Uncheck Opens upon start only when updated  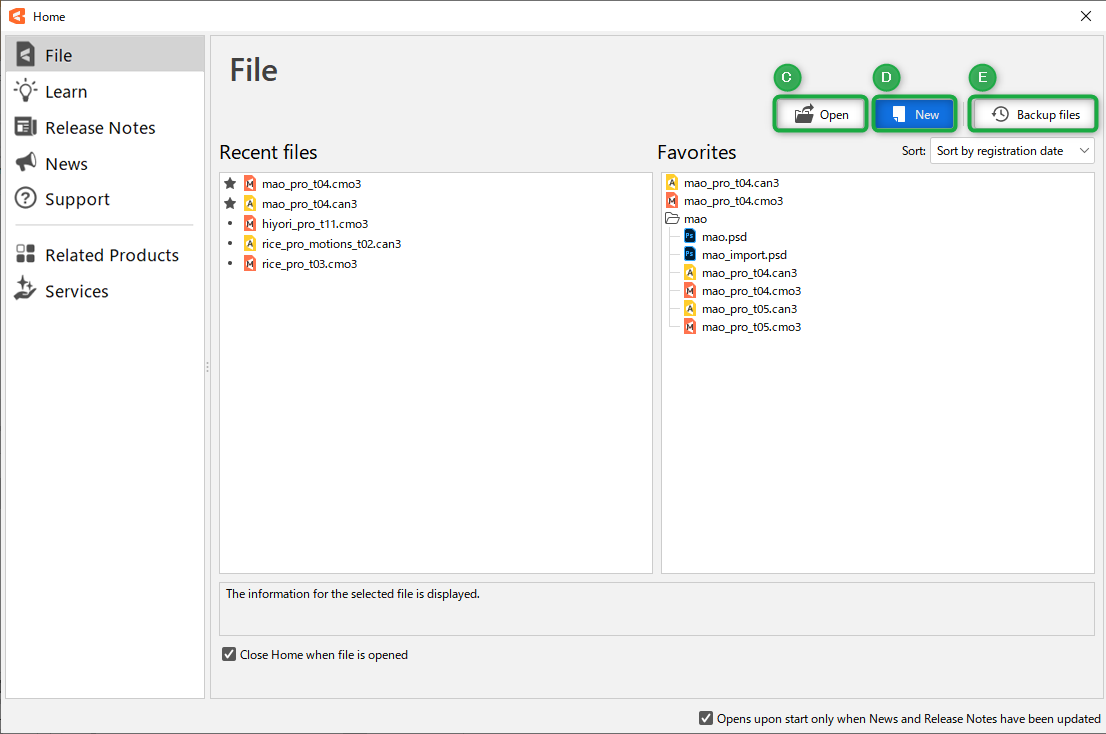click(x=707, y=718)
